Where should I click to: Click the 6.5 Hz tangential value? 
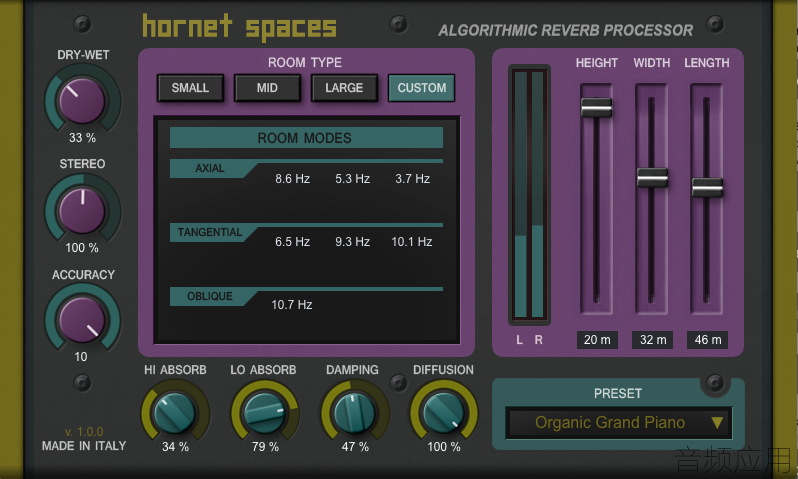coord(293,242)
